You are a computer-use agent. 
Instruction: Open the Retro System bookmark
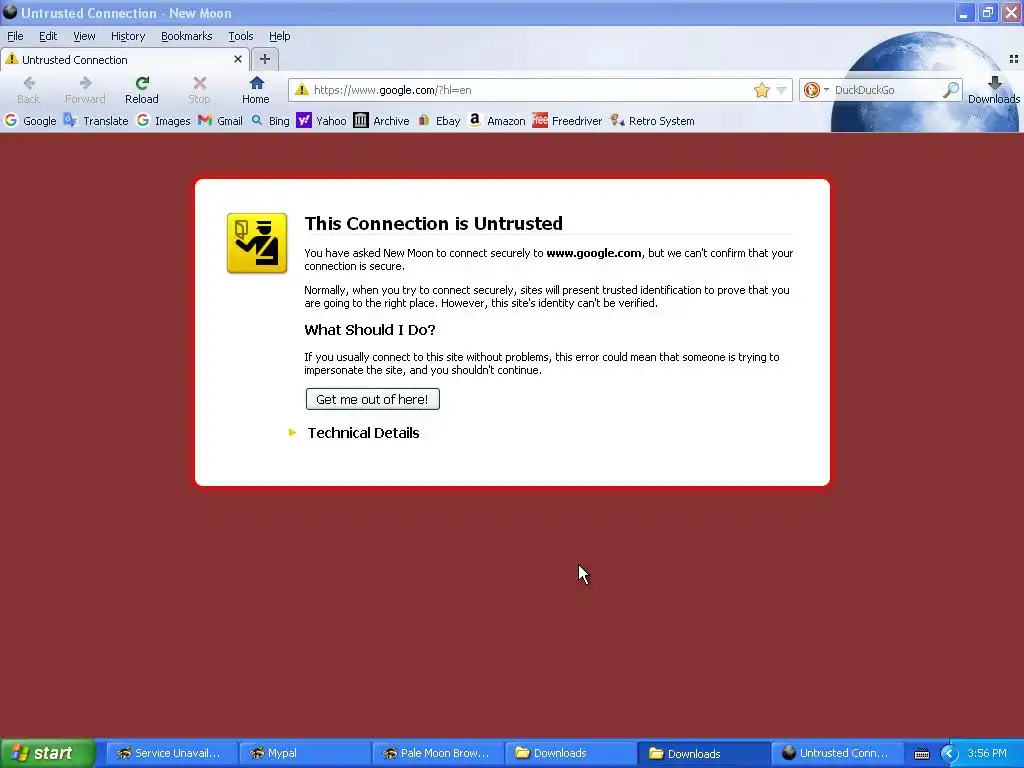coord(652,121)
